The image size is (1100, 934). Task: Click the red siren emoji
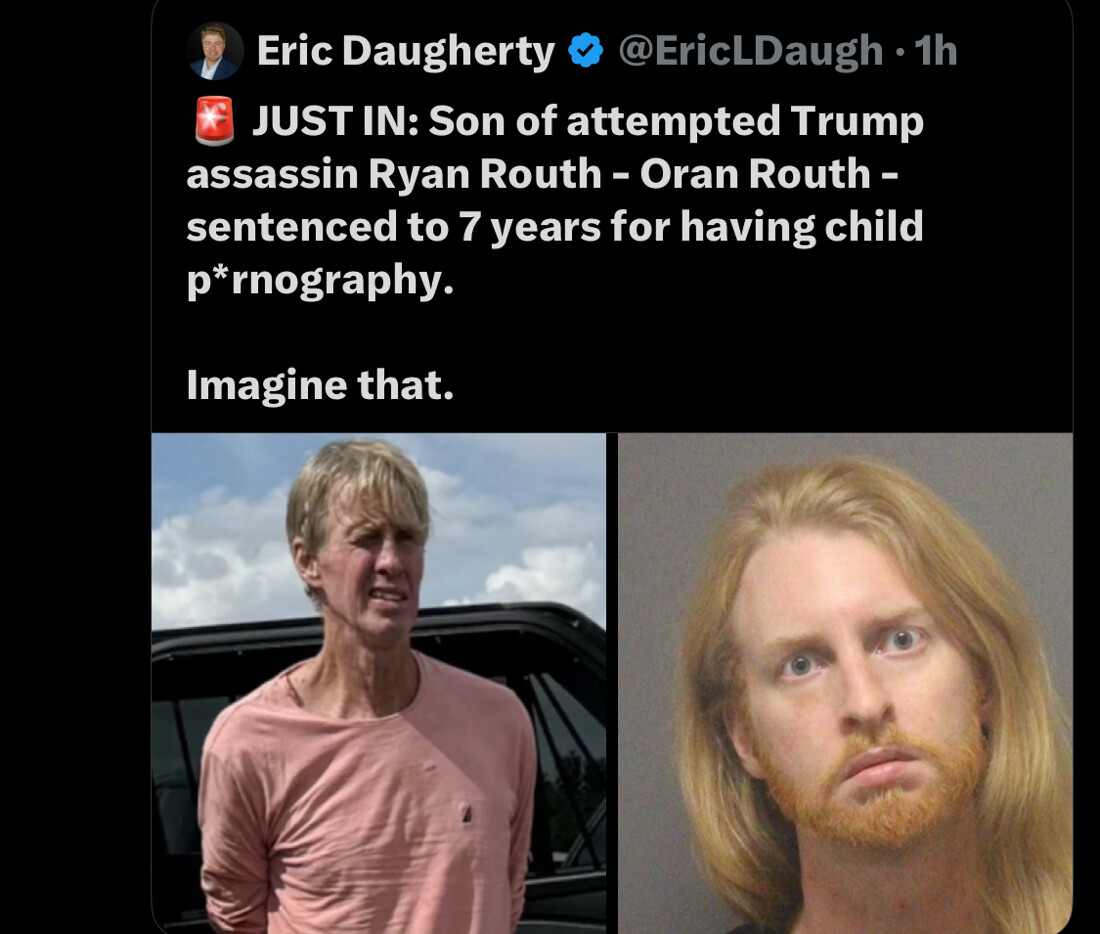[214, 121]
